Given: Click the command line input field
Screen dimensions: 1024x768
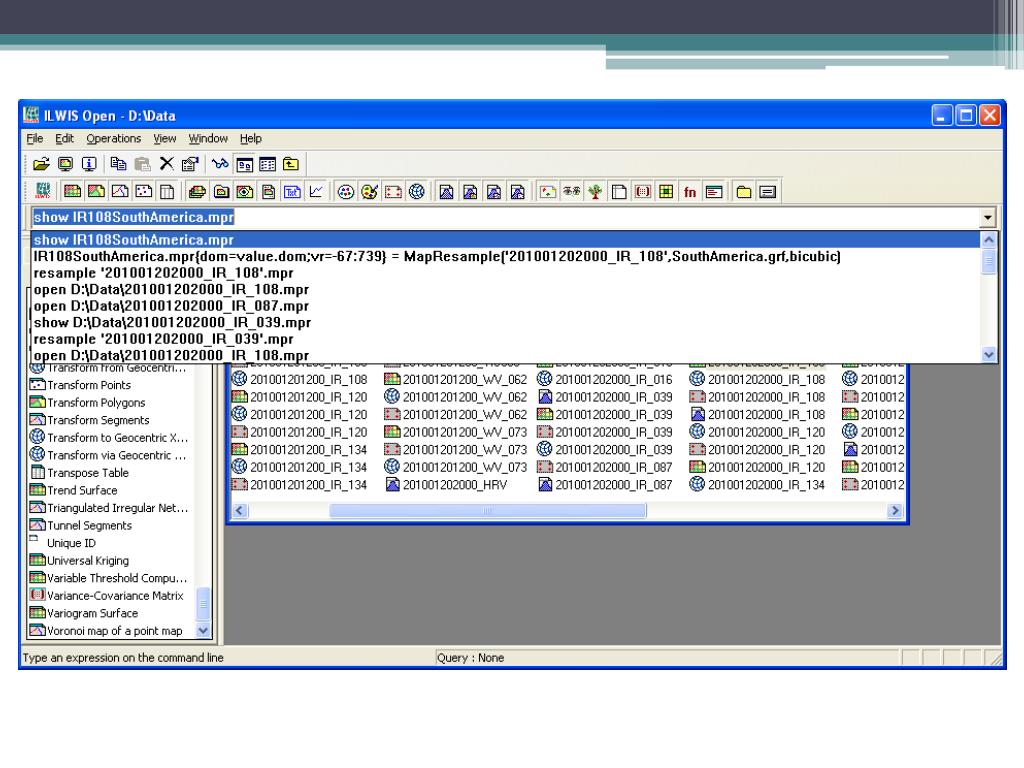Looking at the screenshot, I should (x=500, y=216).
